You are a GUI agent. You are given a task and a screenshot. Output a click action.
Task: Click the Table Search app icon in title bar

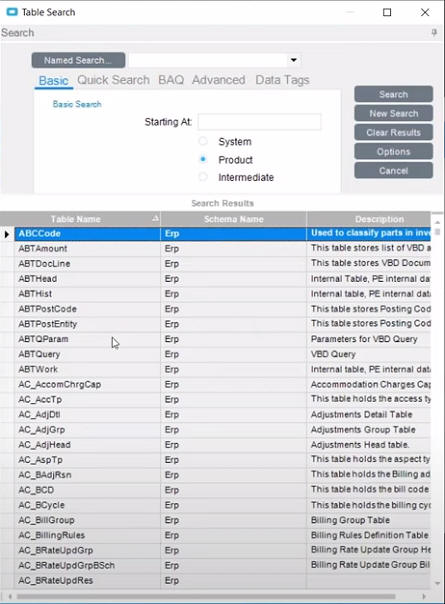point(12,12)
